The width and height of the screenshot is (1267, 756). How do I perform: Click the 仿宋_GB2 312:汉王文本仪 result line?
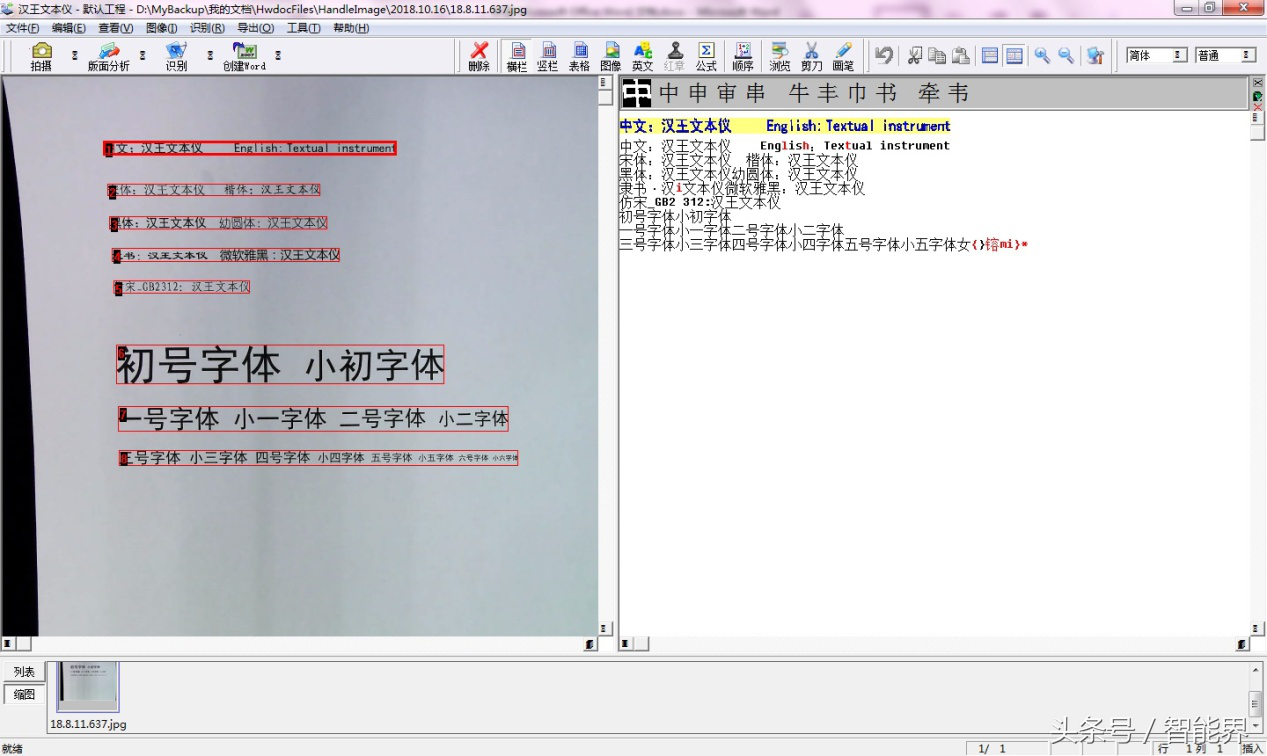(700, 202)
